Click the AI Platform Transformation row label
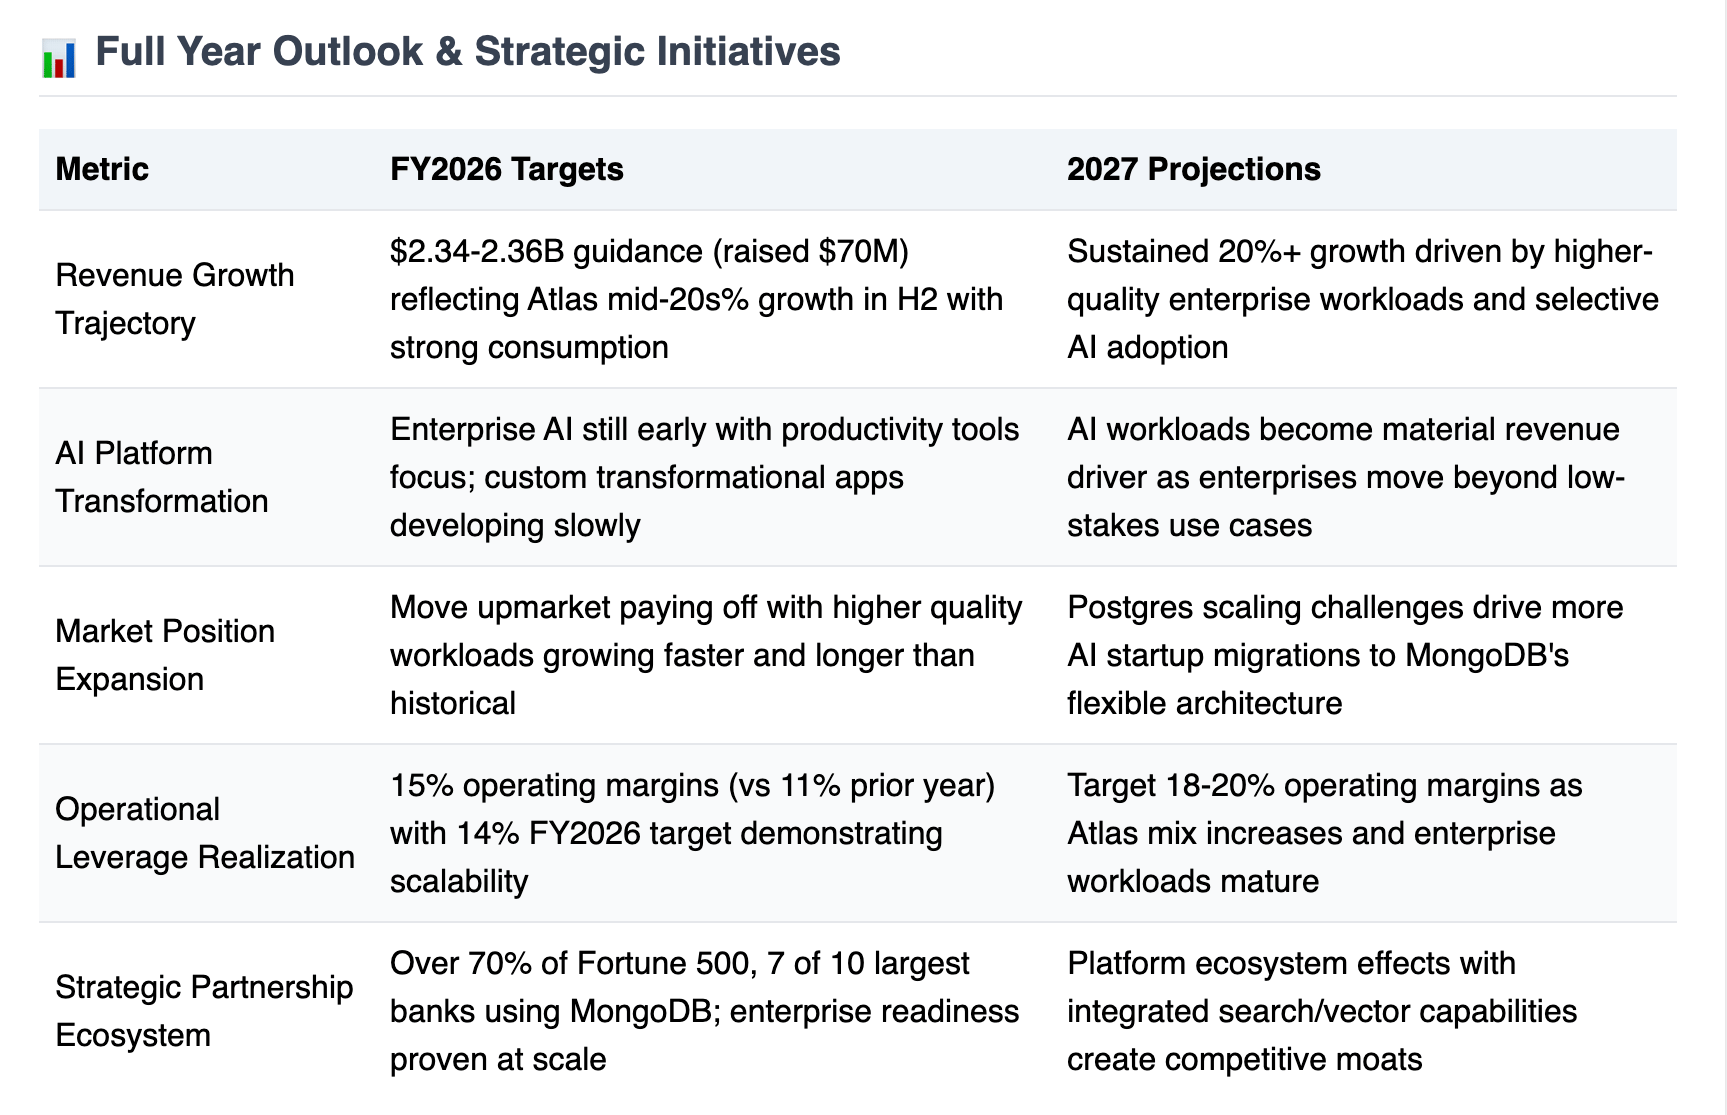Screen dimensions: 1727x1115 pos(162,477)
